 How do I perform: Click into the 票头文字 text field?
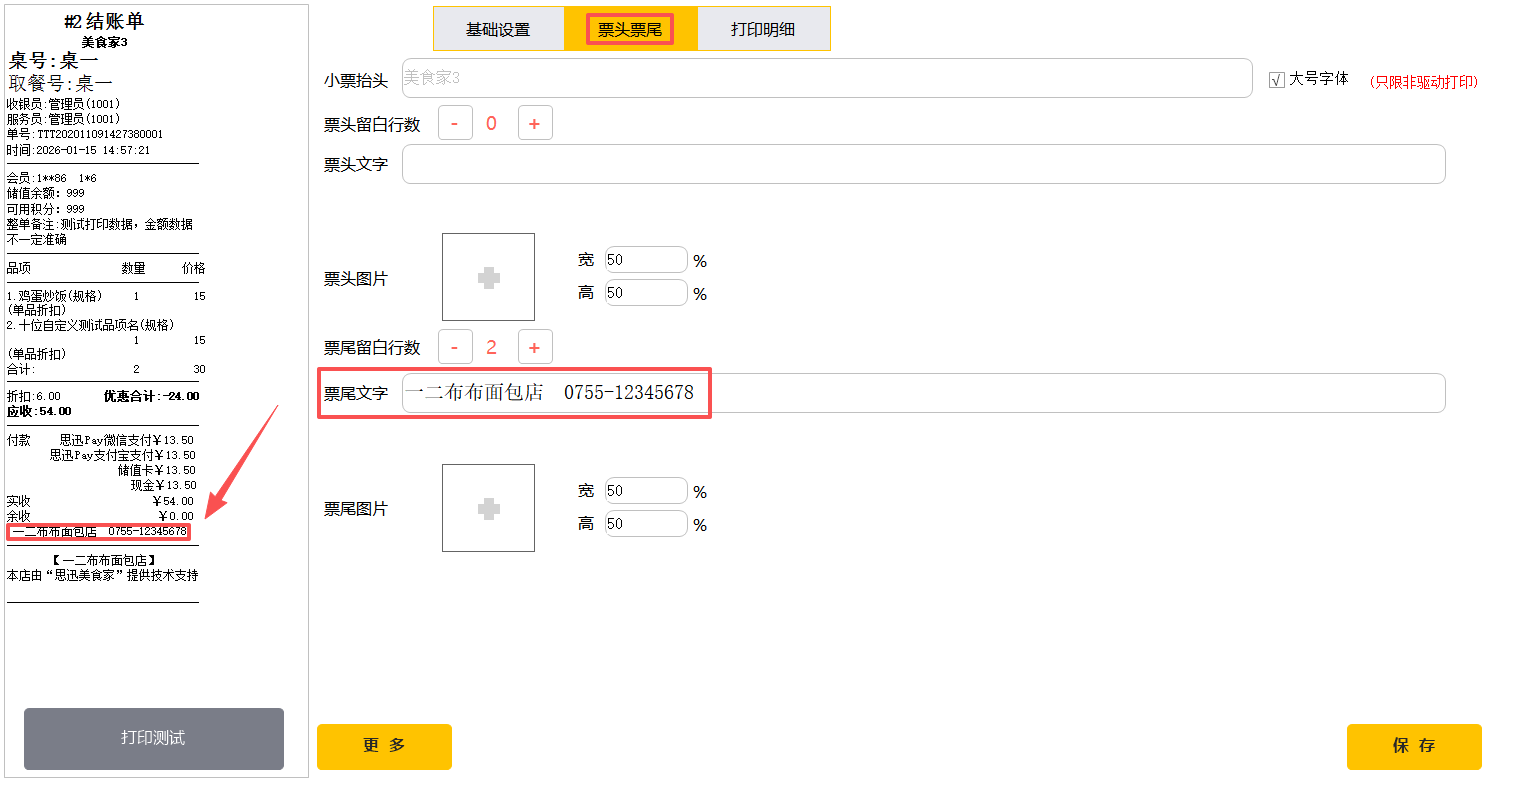pos(923,164)
